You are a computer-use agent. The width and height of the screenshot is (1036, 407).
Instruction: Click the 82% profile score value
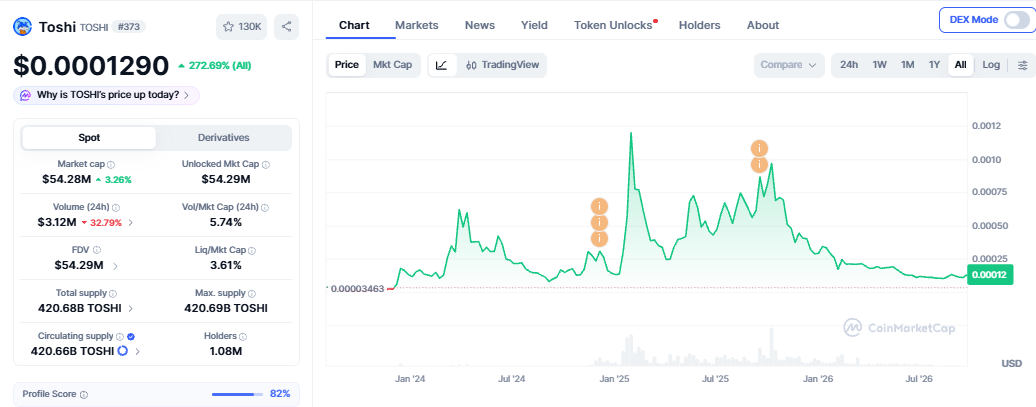[x=280, y=394]
